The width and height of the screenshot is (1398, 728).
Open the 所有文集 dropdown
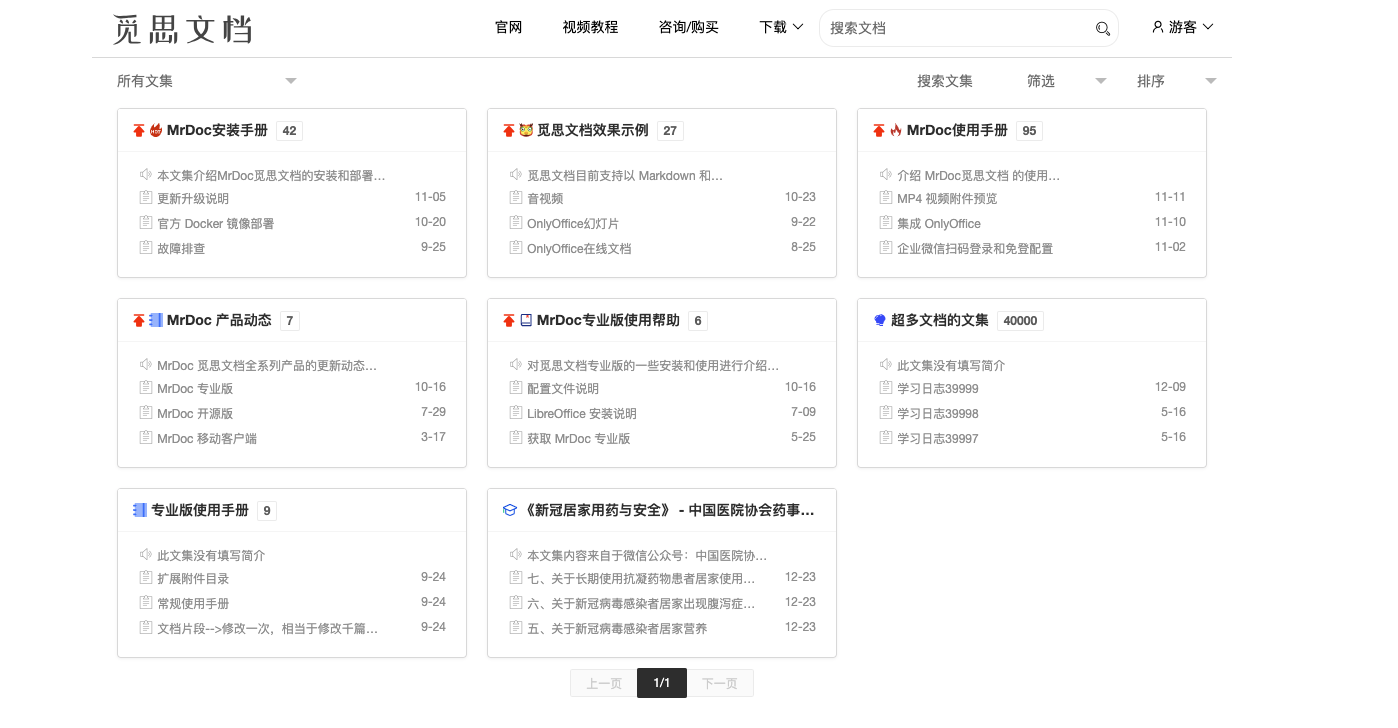tap(207, 81)
